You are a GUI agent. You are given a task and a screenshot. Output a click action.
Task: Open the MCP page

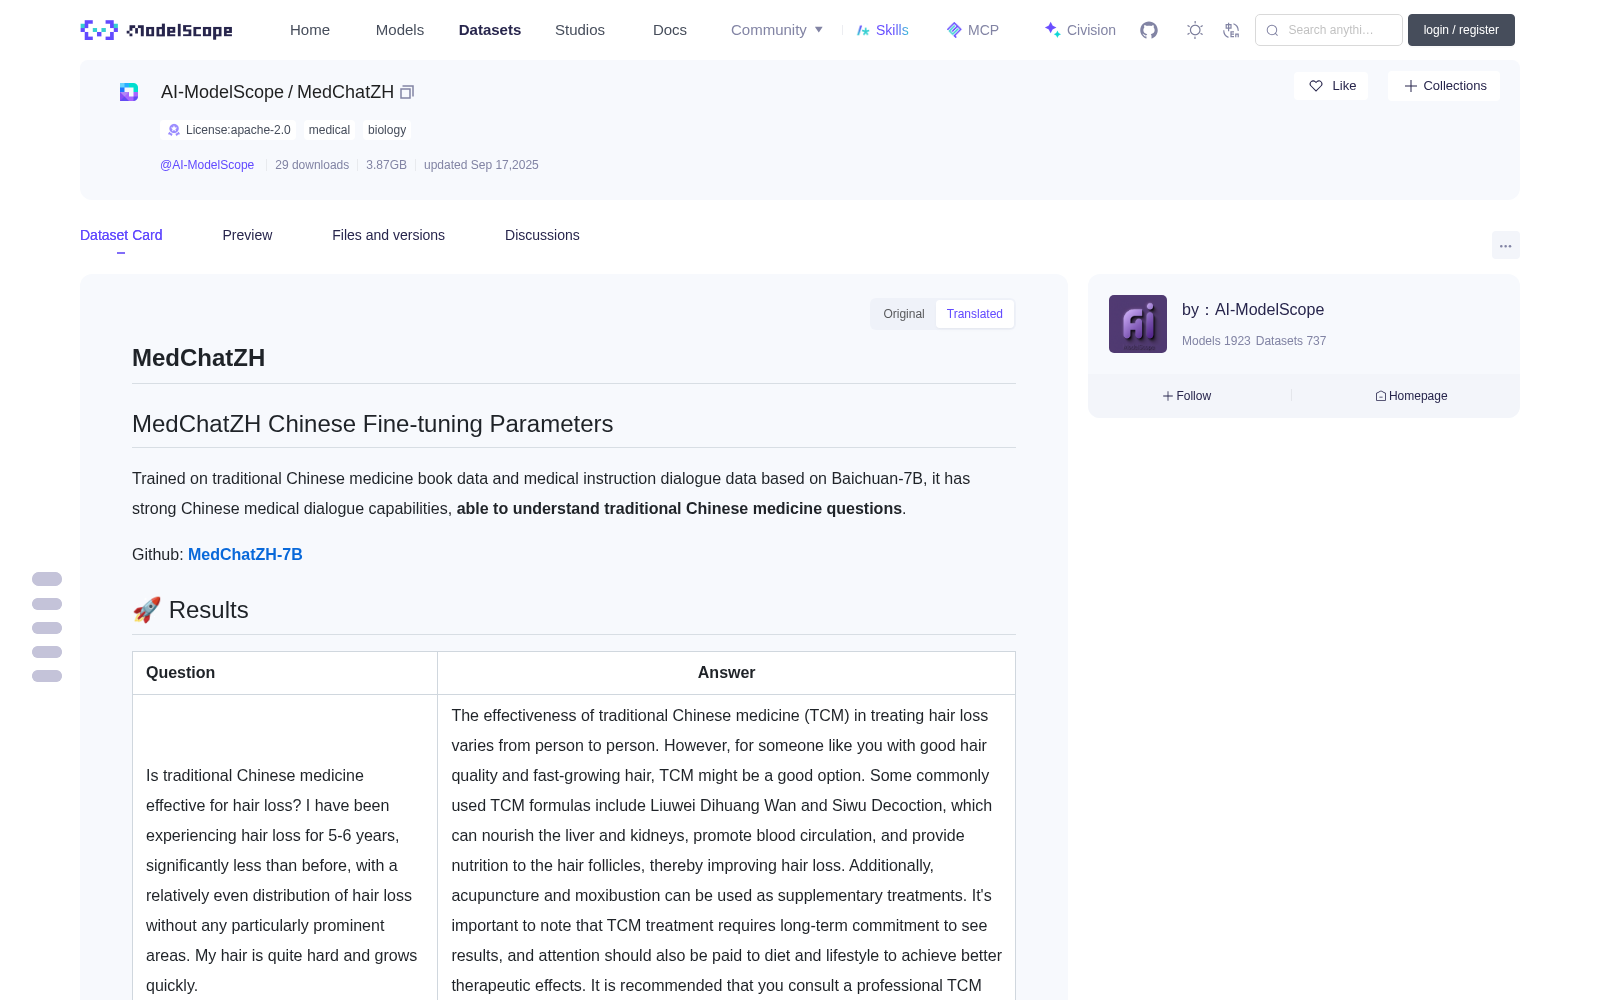tap(973, 30)
